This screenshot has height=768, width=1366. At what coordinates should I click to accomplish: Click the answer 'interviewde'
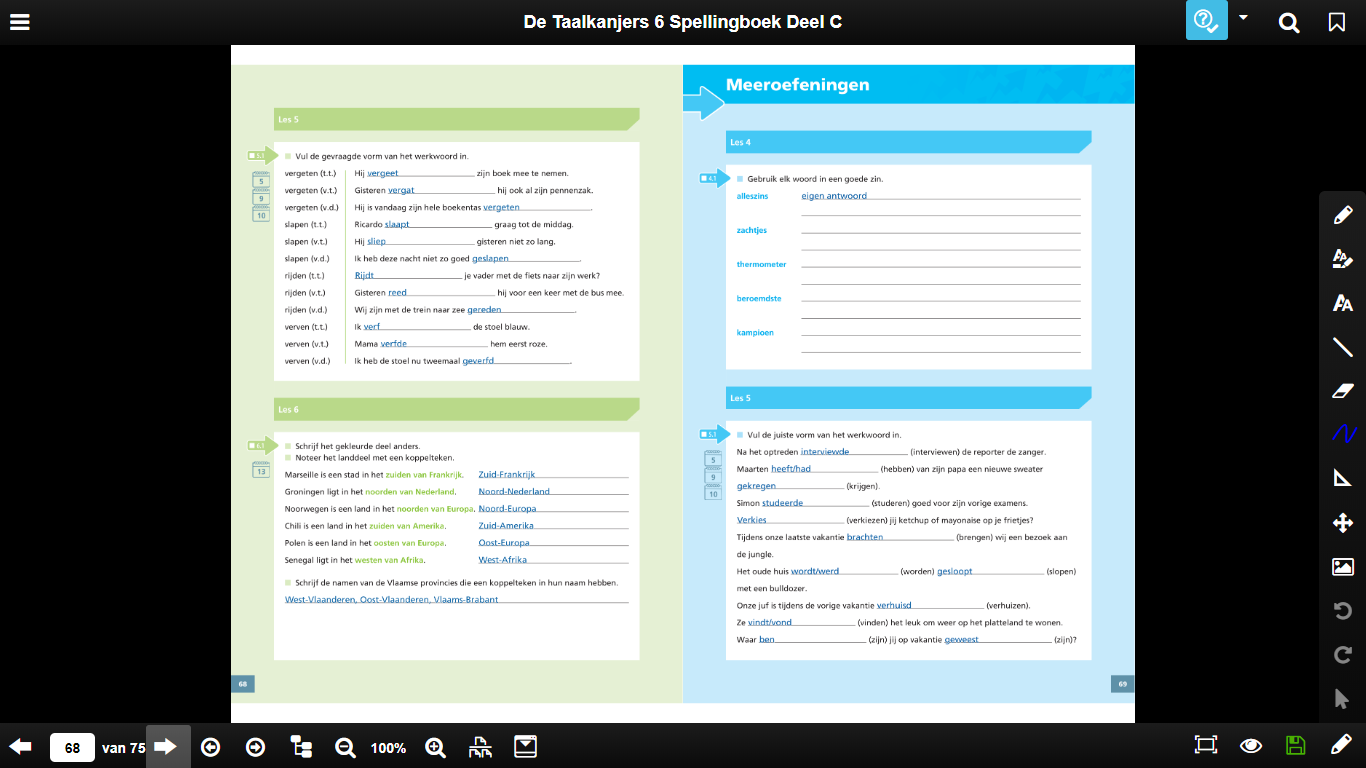coord(825,452)
